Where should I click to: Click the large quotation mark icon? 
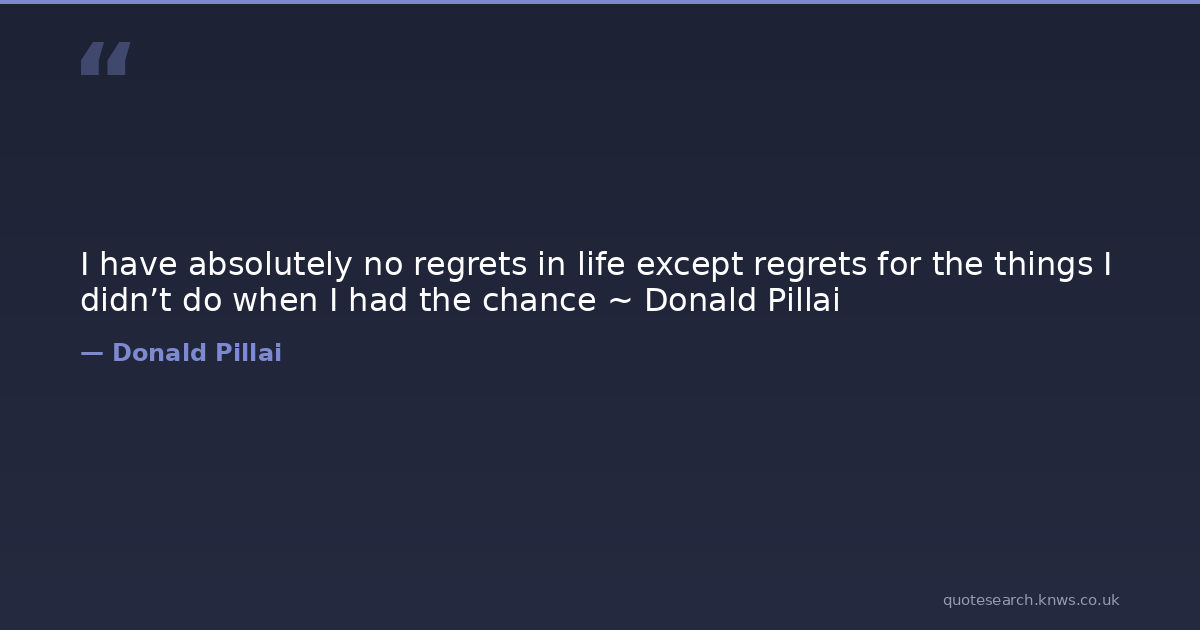(105, 58)
